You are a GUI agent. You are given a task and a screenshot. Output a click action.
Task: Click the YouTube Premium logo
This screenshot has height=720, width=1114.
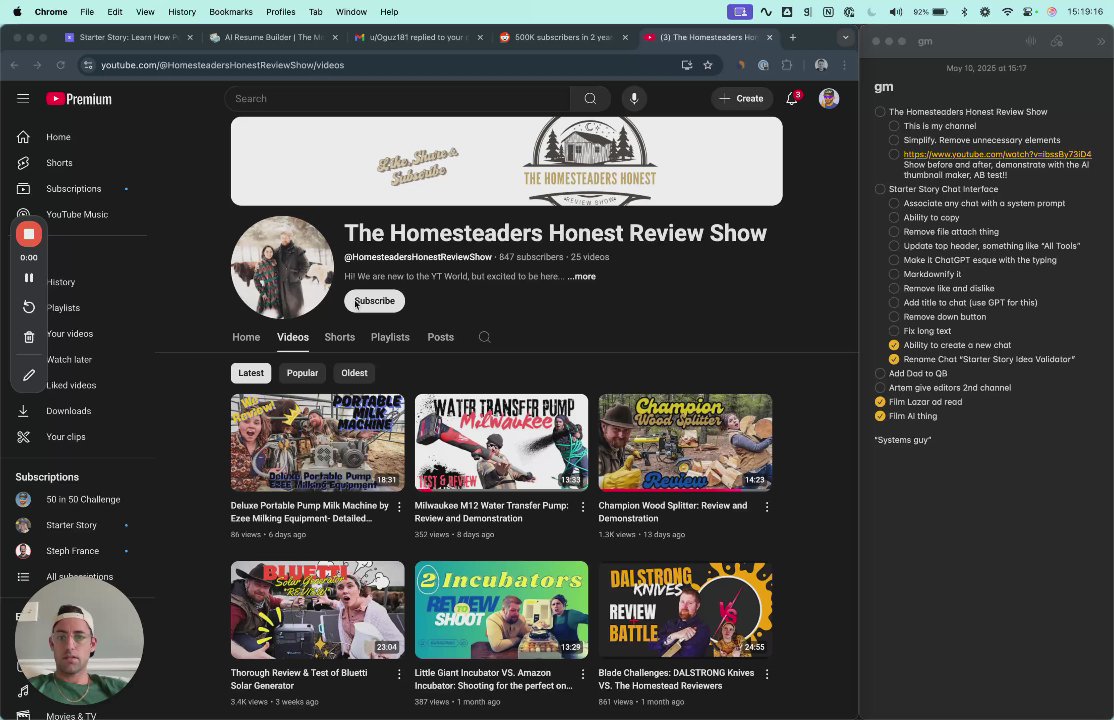[79, 99]
